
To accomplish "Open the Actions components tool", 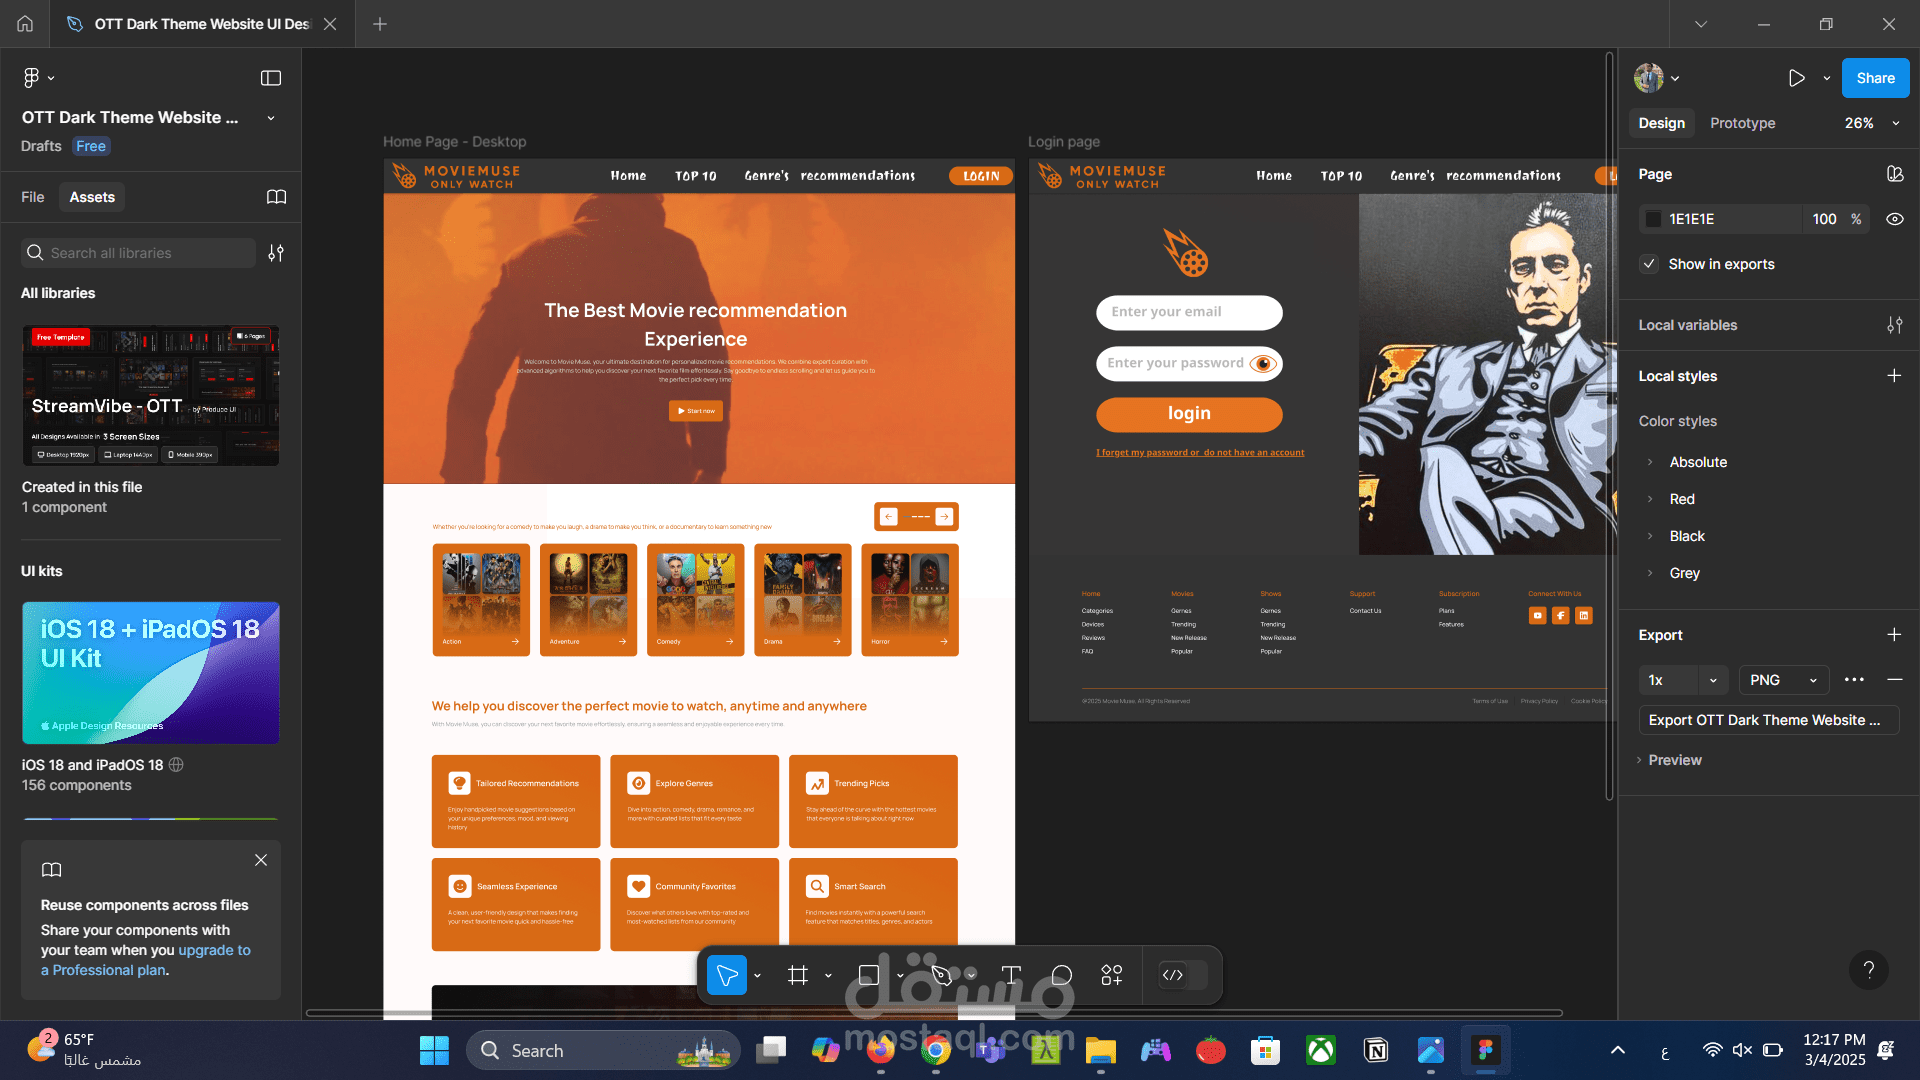I will (x=1112, y=975).
